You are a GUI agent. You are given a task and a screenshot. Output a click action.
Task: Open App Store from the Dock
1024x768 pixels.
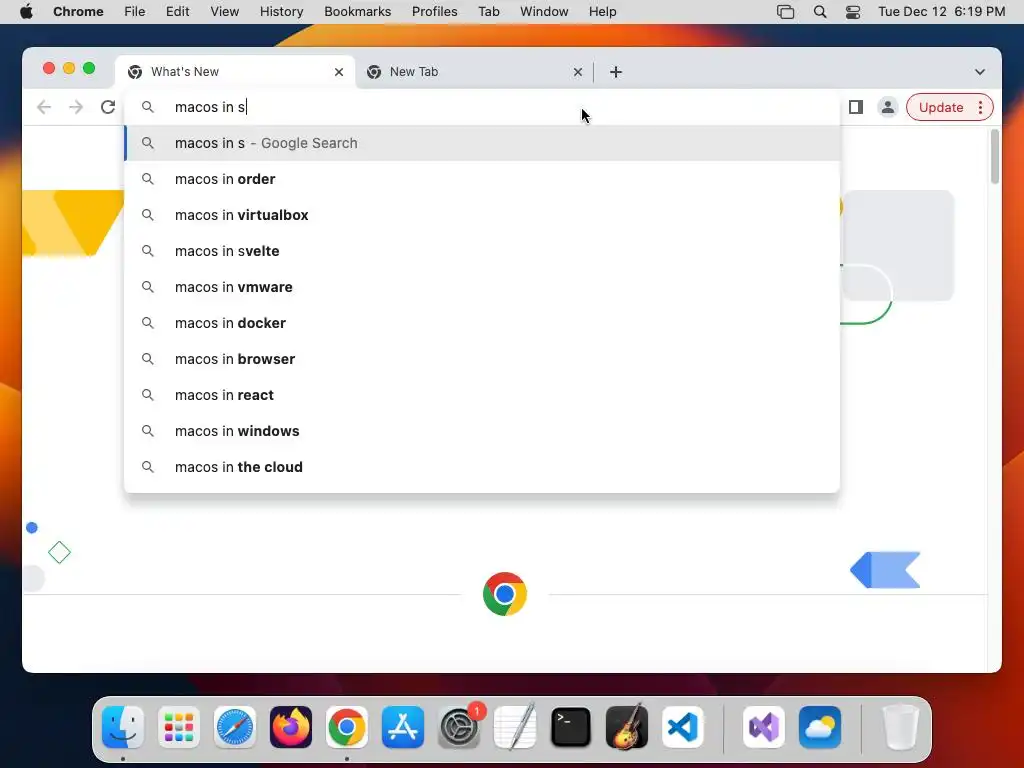[x=403, y=727]
